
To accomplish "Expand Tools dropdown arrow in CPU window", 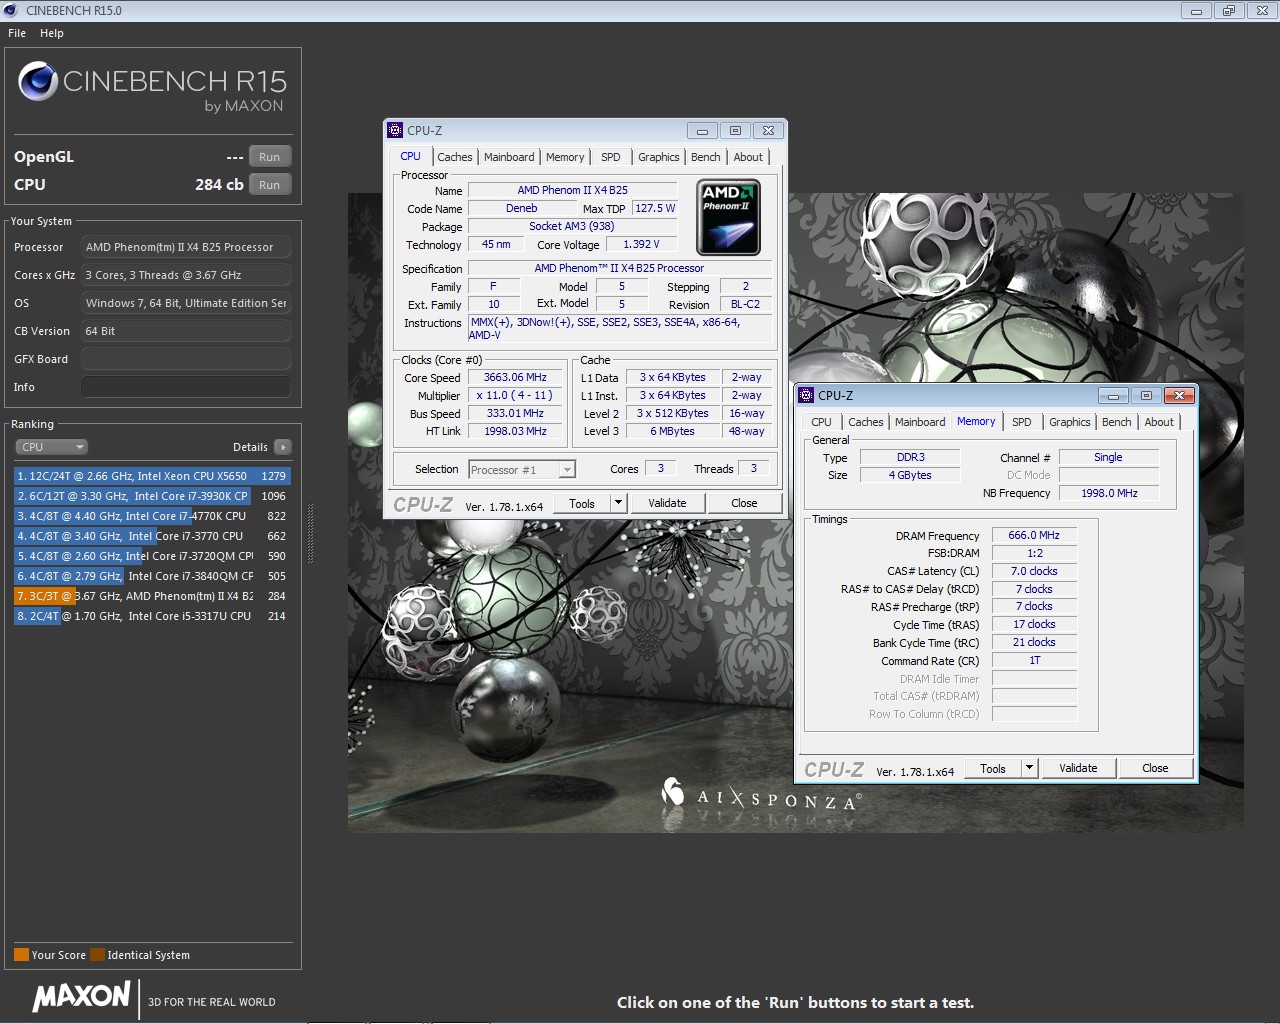I will pos(618,503).
